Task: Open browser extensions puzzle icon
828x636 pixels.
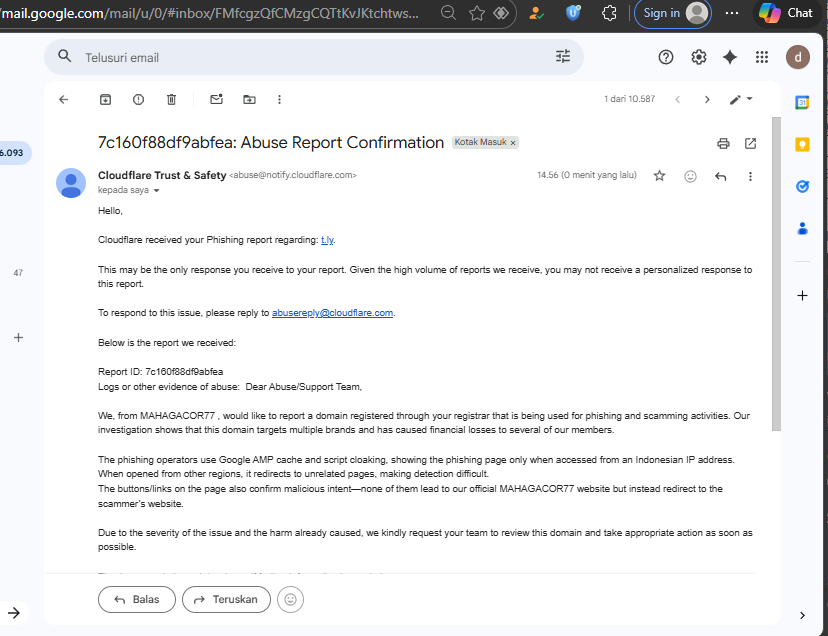Action: tap(609, 13)
